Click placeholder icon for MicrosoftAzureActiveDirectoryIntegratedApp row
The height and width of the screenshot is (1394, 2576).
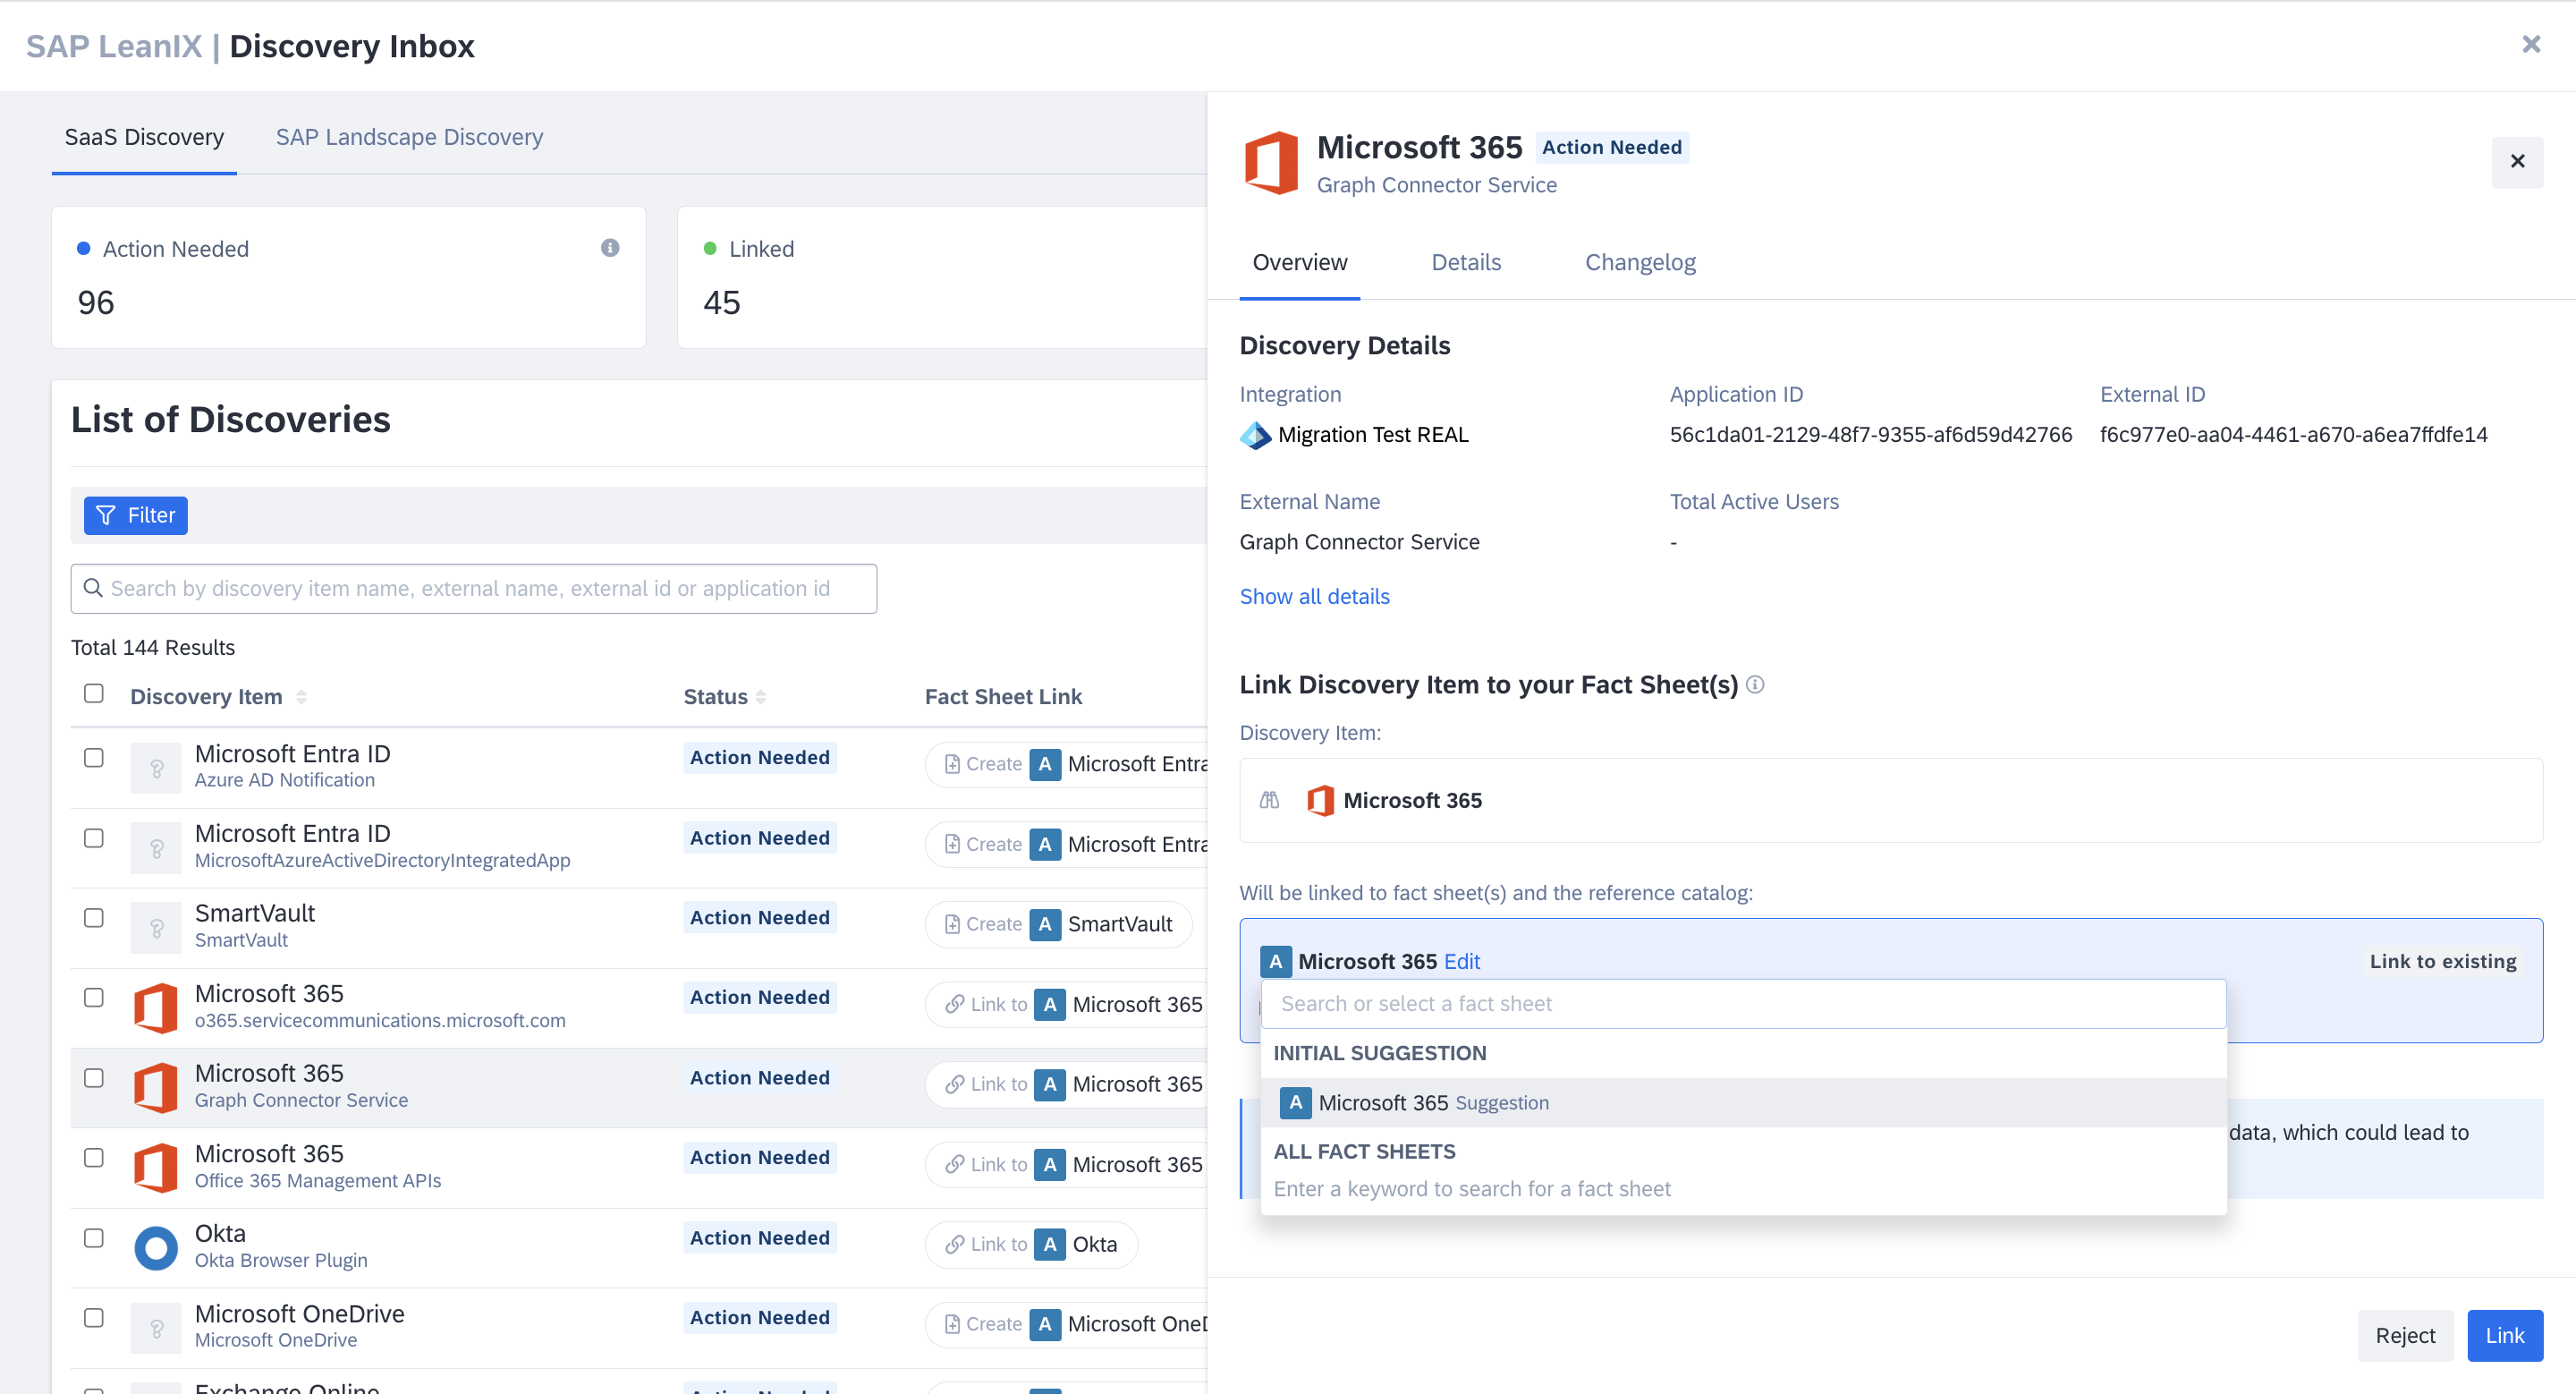156,848
